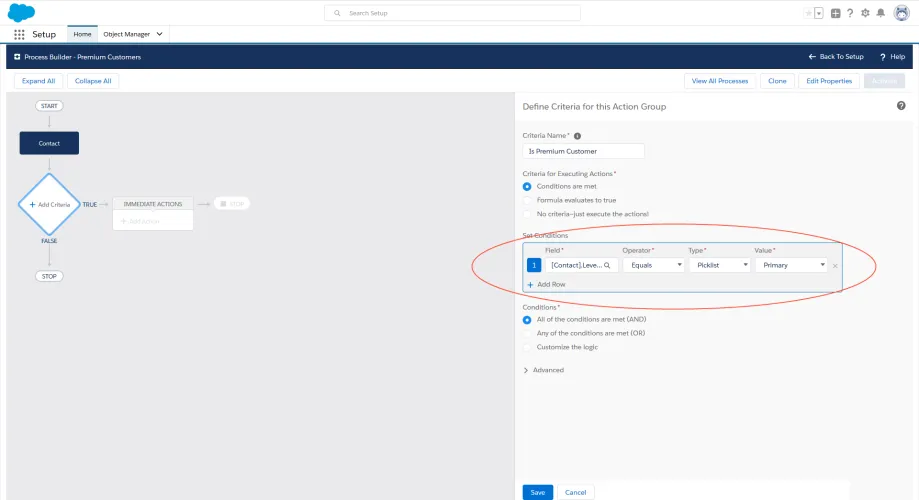The height and width of the screenshot is (500, 919).
Task: Click the help question mark in criteria panel
Action: click(901, 106)
